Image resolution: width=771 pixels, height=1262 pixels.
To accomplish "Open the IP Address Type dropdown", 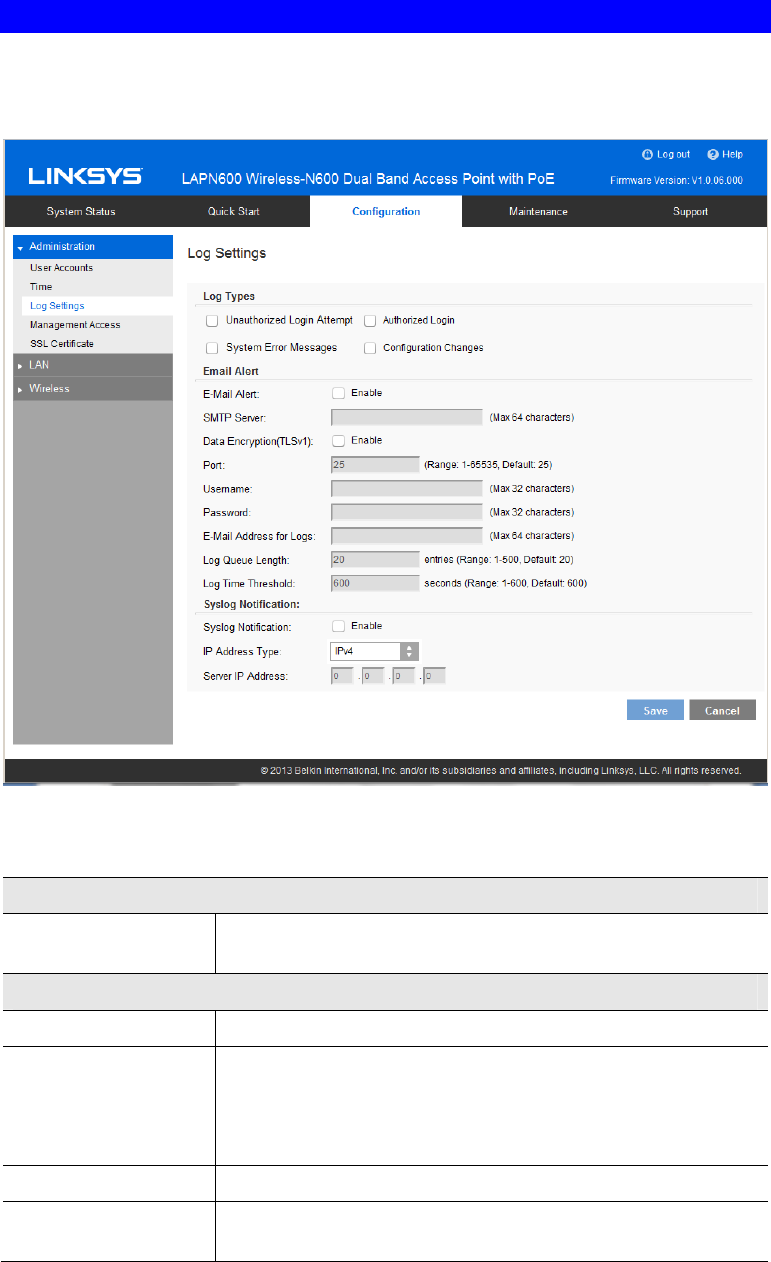I will click(x=374, y=651).
